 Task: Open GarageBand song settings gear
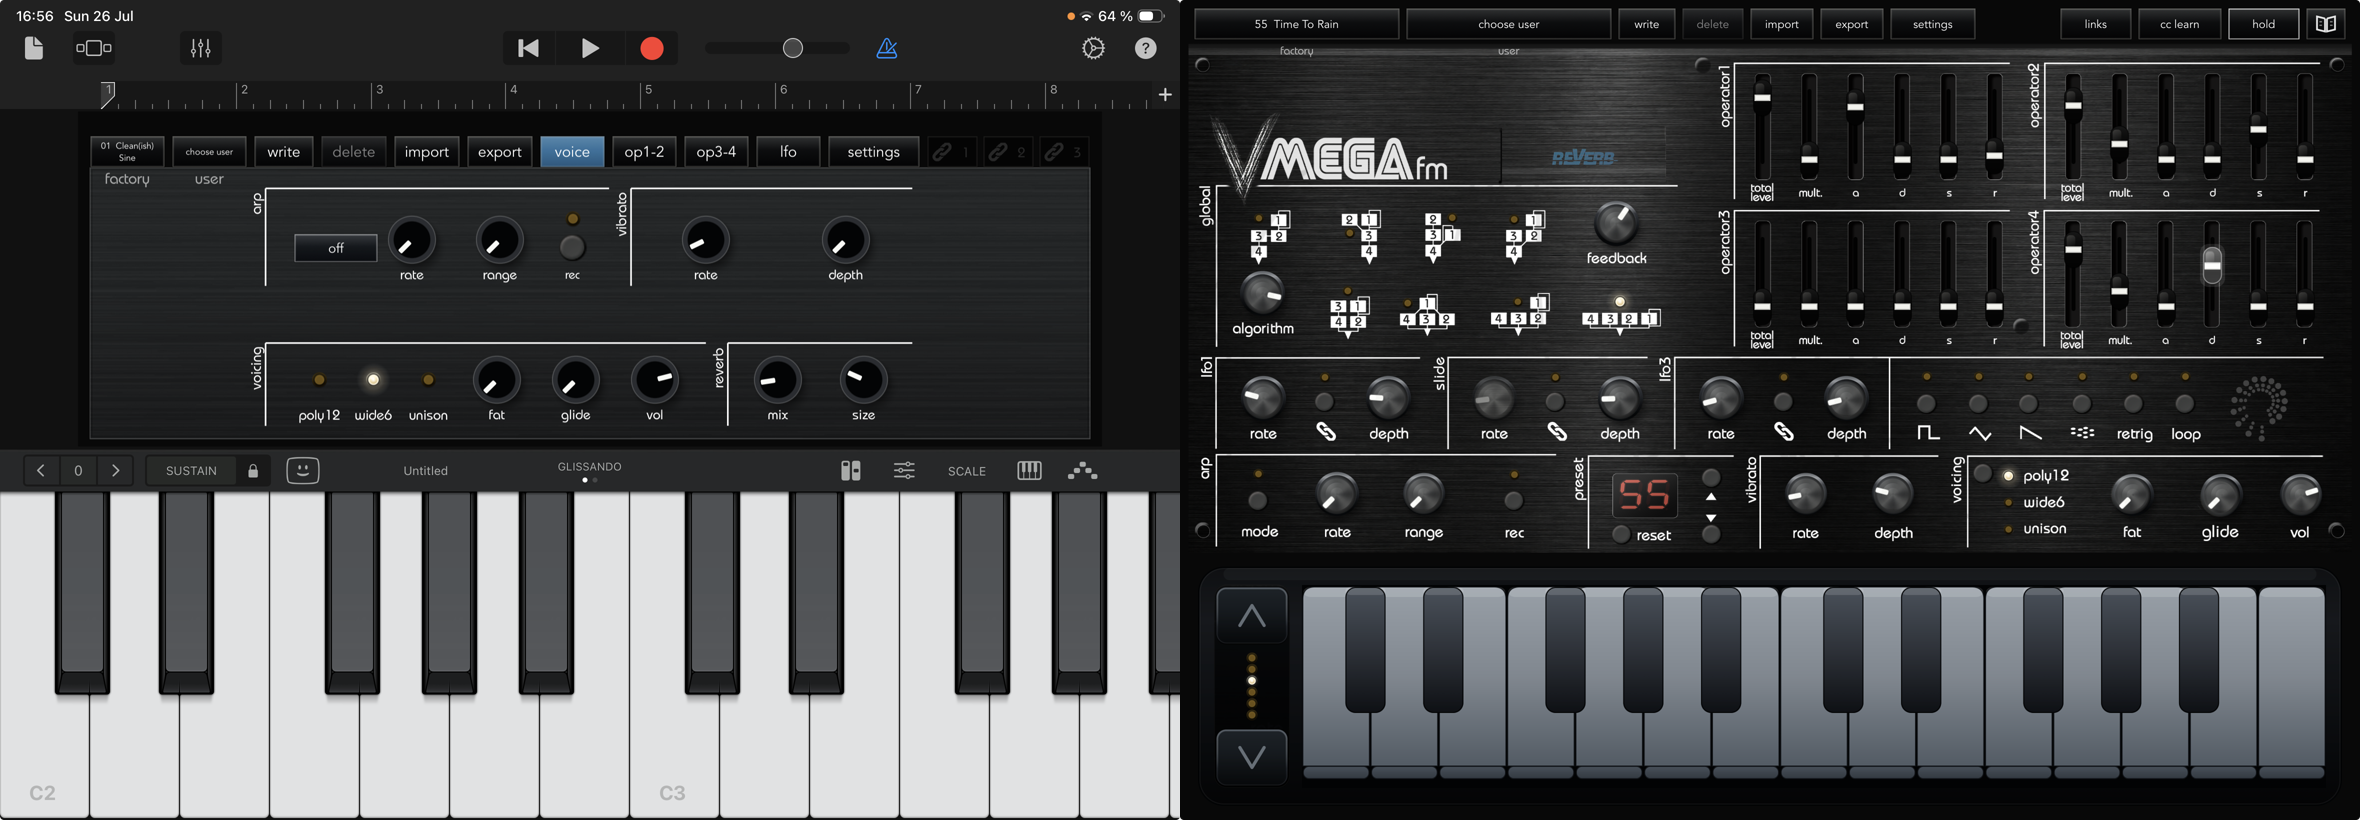(1094, 48)
